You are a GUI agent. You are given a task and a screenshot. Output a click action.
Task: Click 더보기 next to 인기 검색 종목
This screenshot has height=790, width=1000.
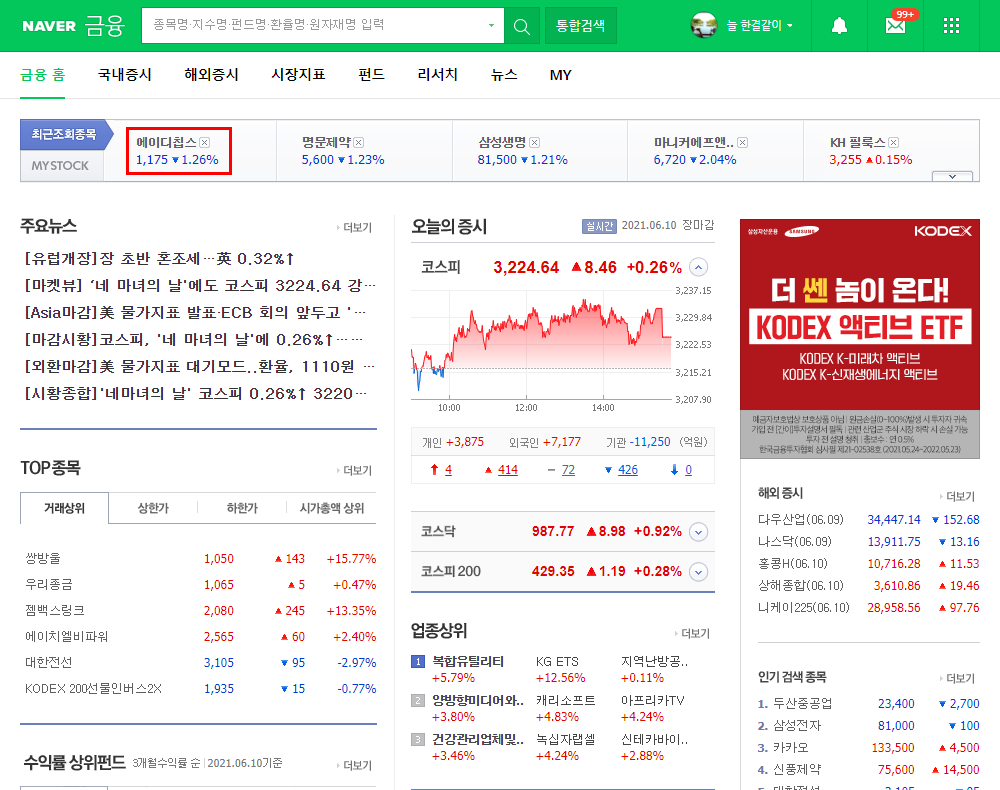click(958, 678)
